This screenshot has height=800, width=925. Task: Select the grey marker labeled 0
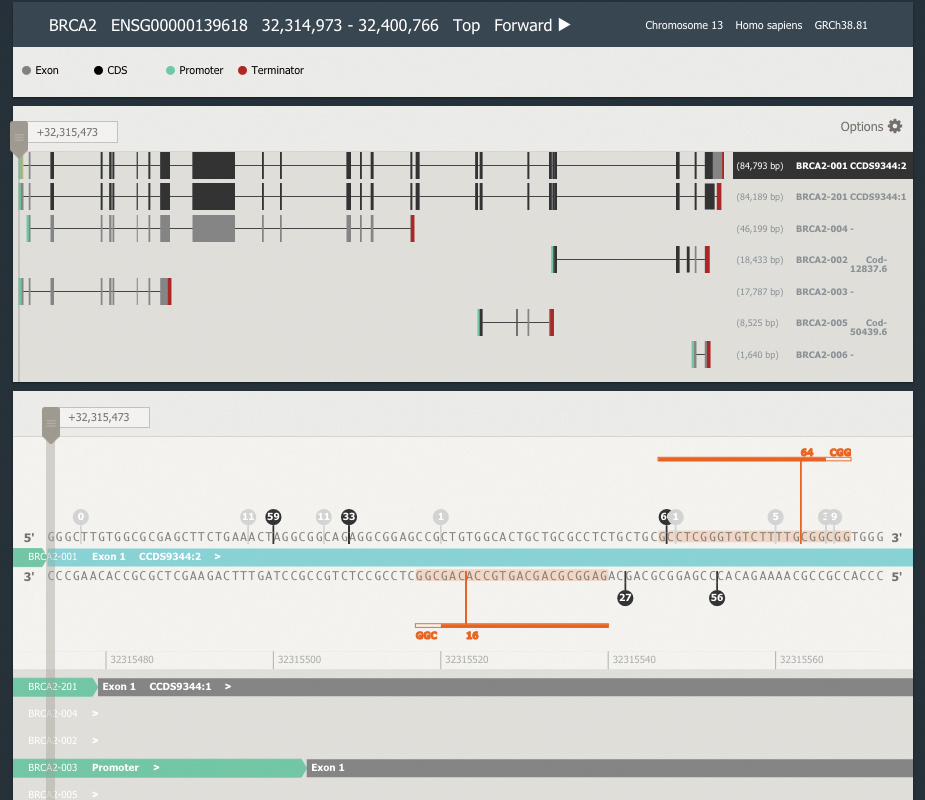click(x=81, y=517)
